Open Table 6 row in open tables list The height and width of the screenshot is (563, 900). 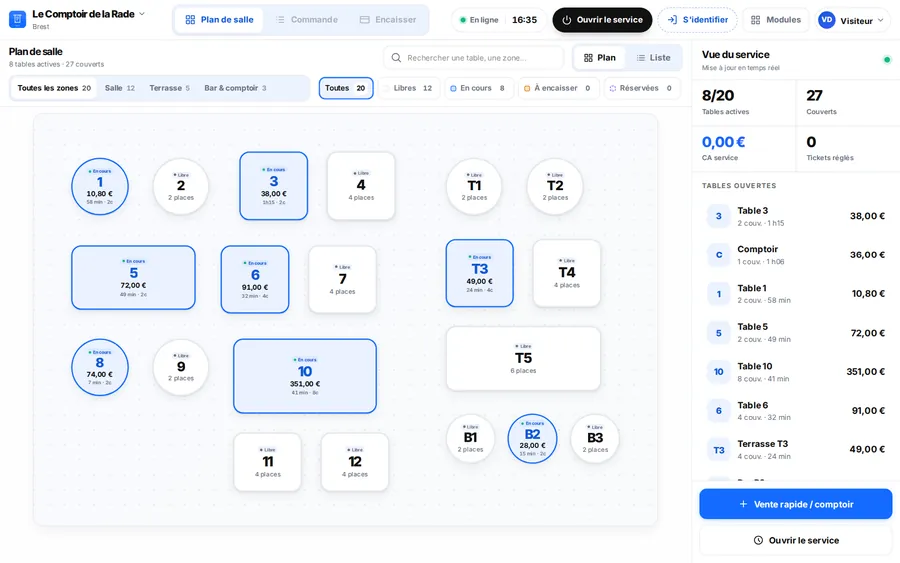point(796,411)
